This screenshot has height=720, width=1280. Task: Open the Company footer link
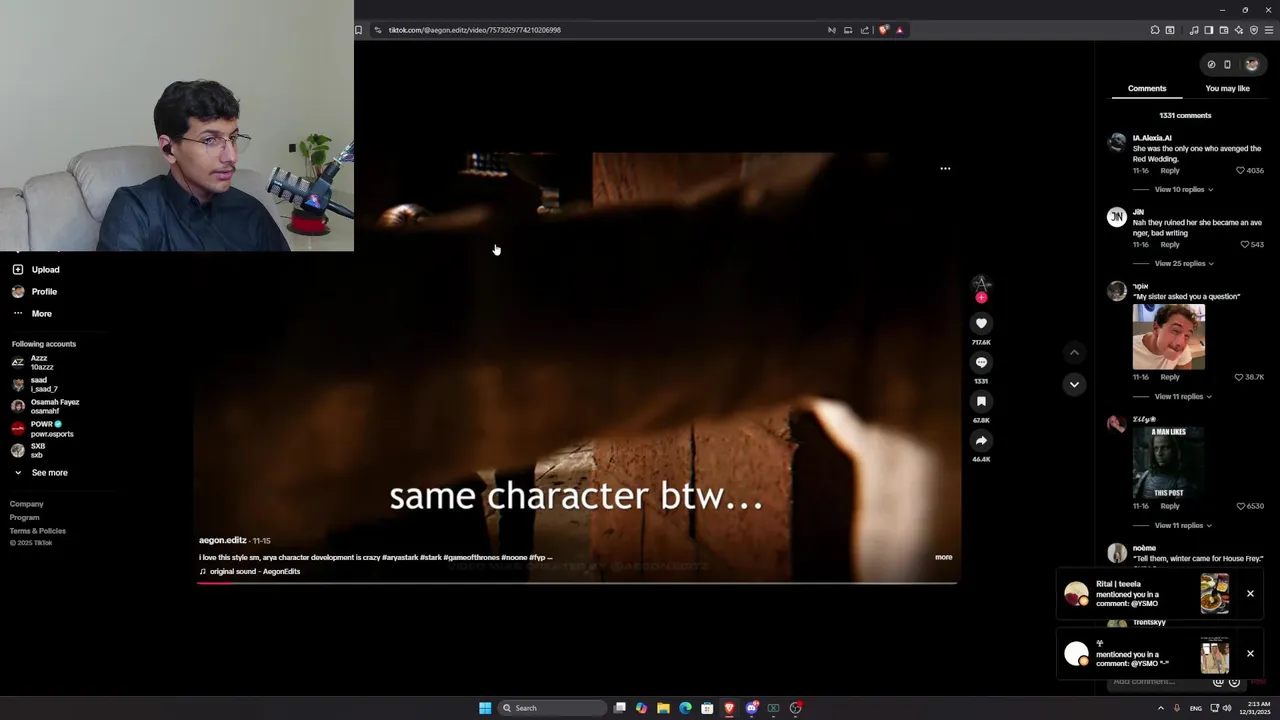point(27,504)
